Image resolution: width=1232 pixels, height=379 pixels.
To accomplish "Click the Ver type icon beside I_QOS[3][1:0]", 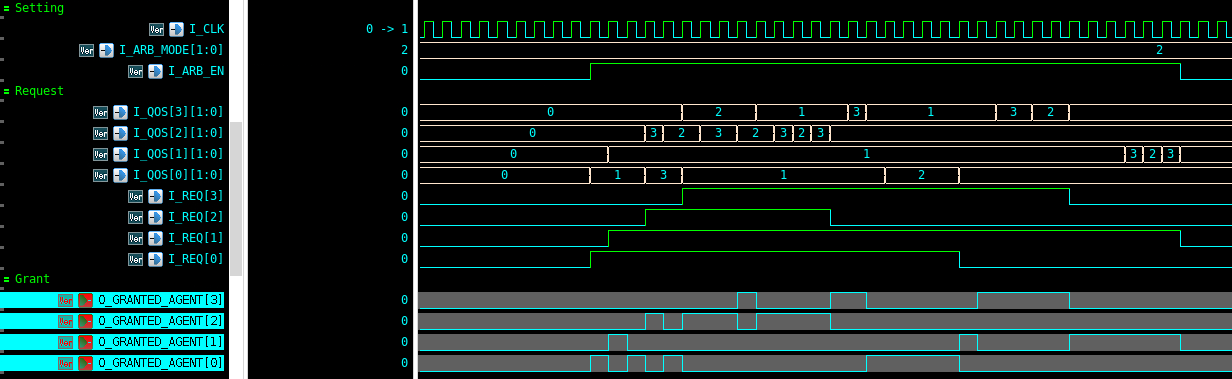I will pos(101,112).
